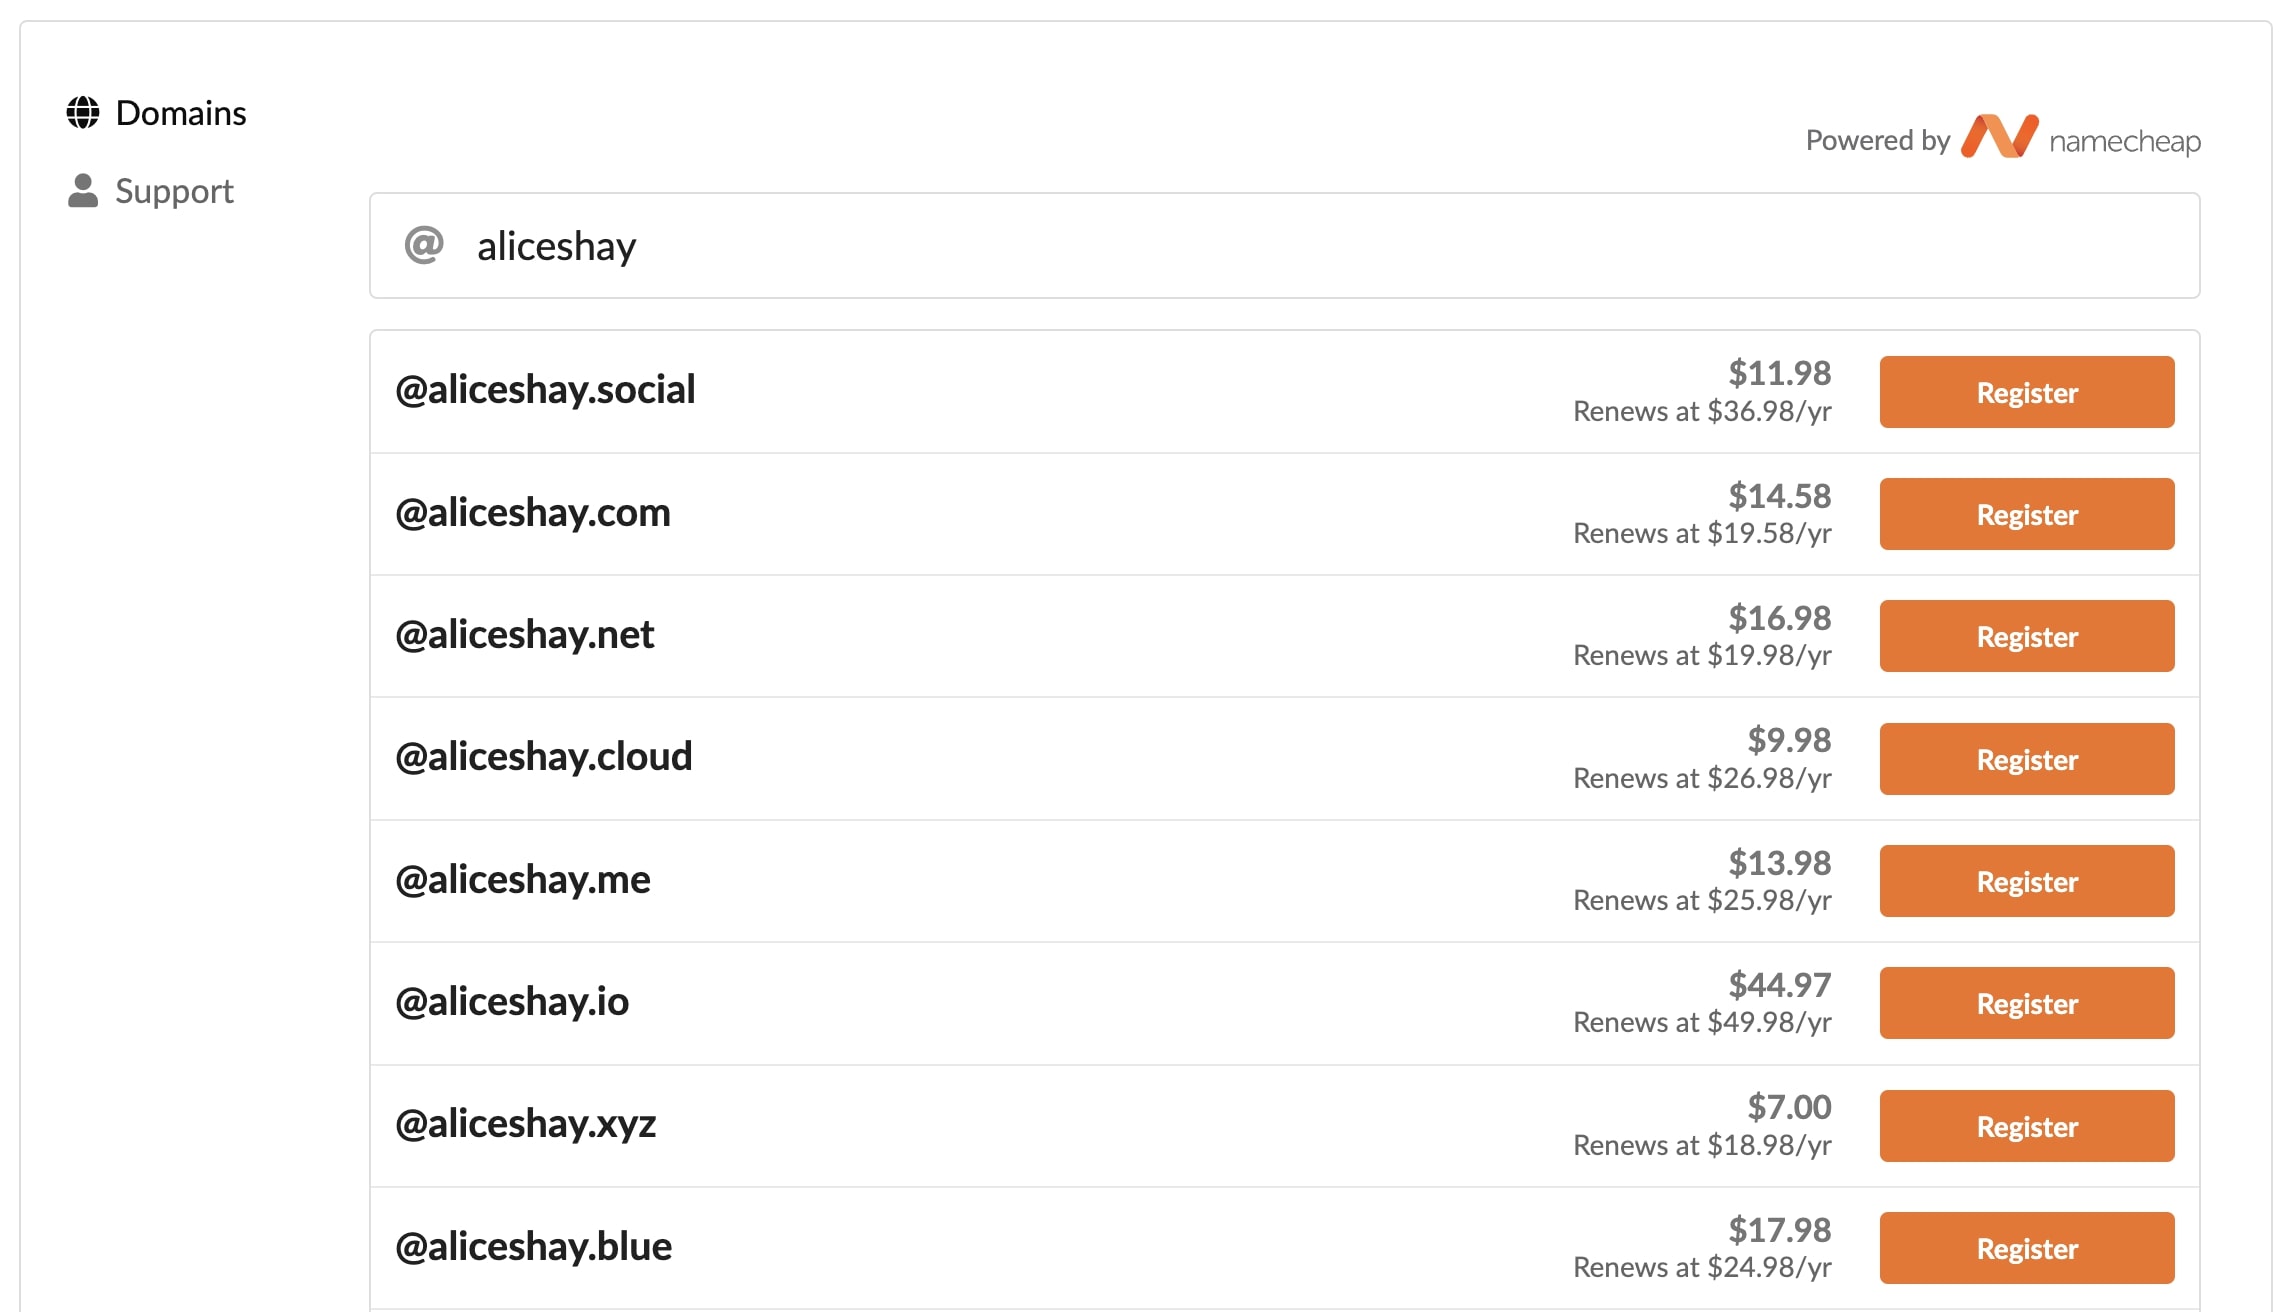Register the aliceshay.me domain
2292x1312 pixels.
(2026, 881)
